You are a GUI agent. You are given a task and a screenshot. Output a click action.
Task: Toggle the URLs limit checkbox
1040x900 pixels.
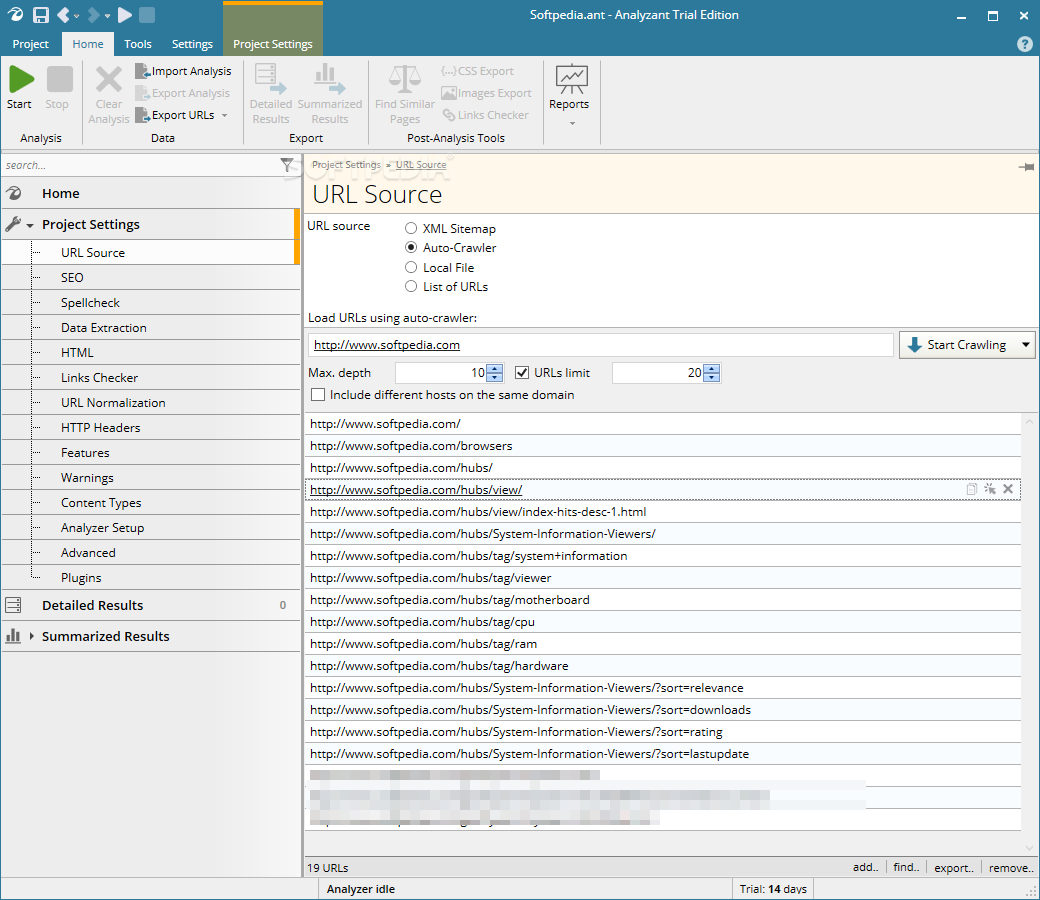pos(522,373)
